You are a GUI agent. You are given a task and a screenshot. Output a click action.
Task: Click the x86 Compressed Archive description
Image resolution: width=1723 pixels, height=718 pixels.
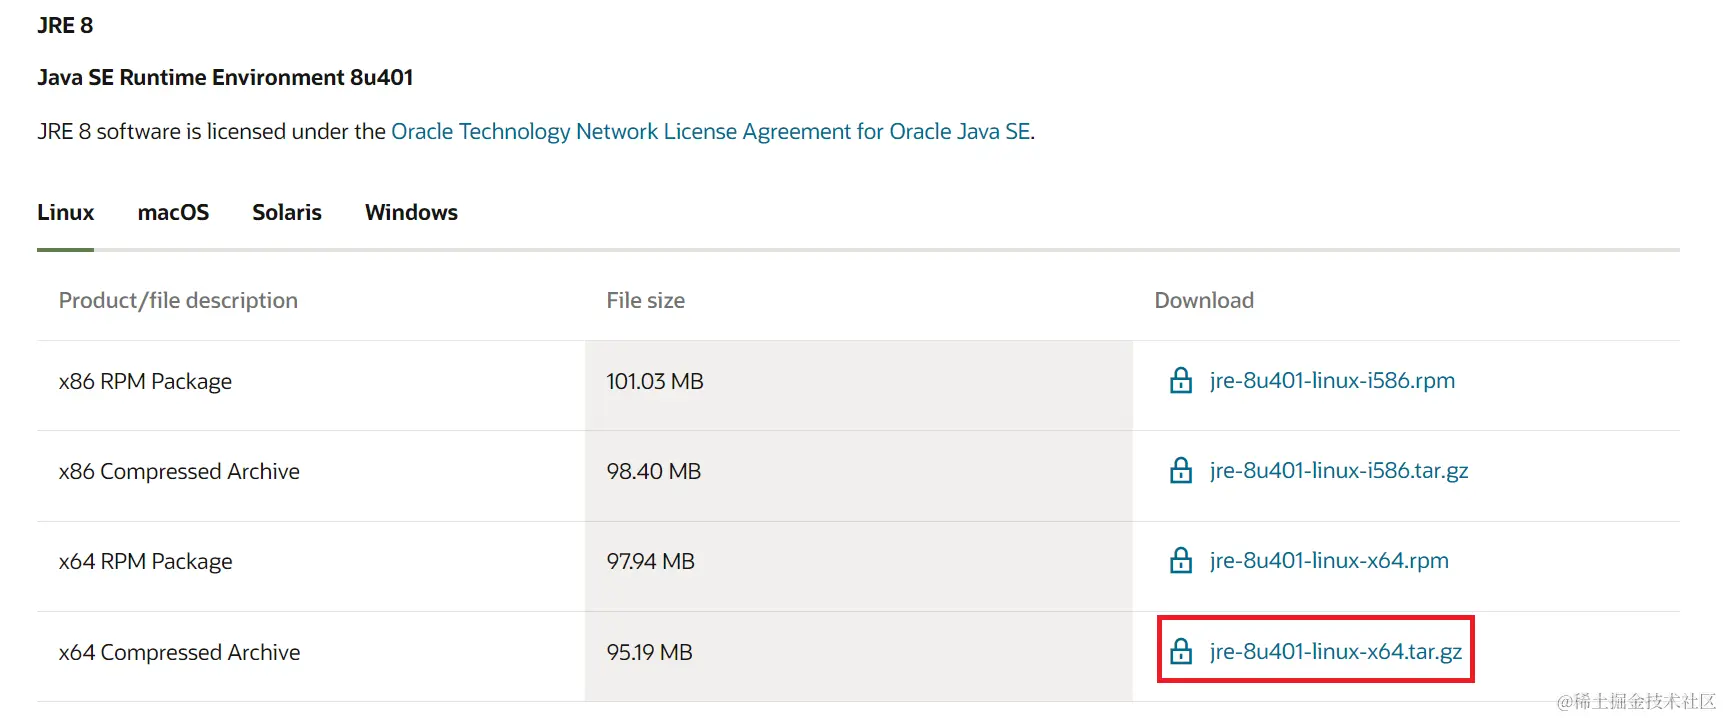[179, 471]
